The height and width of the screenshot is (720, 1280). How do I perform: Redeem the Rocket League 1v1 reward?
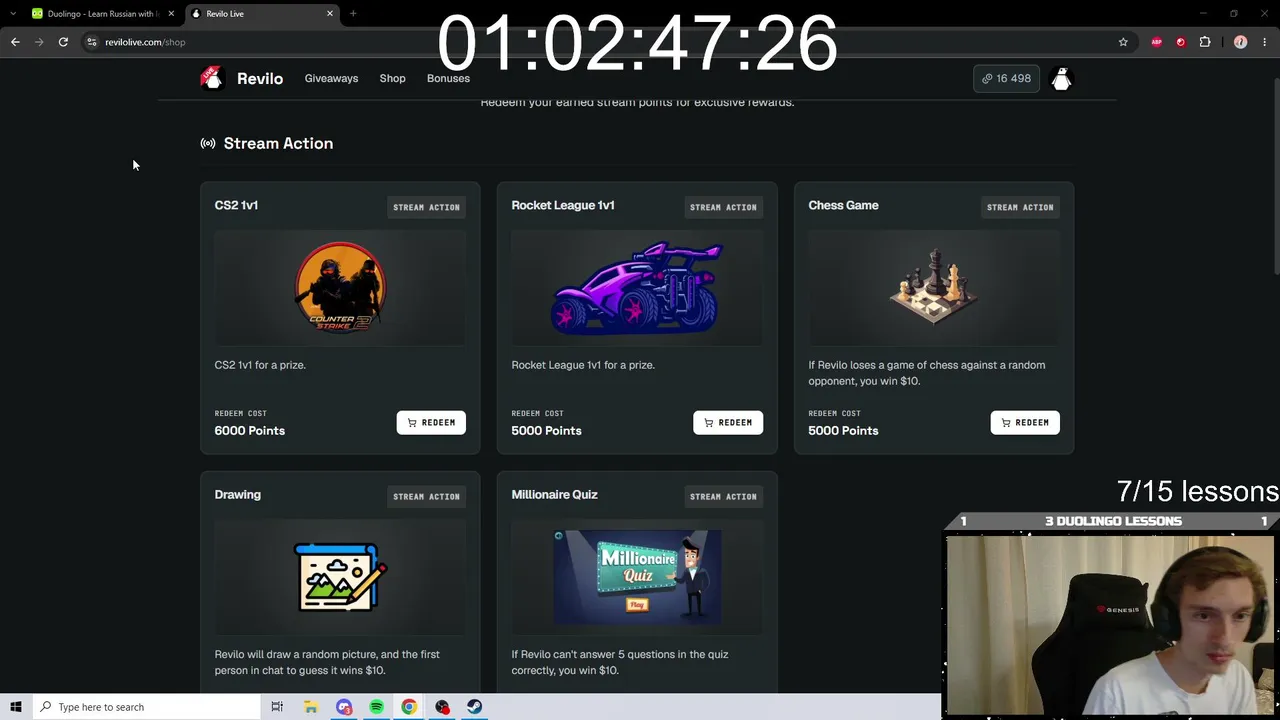click(728, 422)
